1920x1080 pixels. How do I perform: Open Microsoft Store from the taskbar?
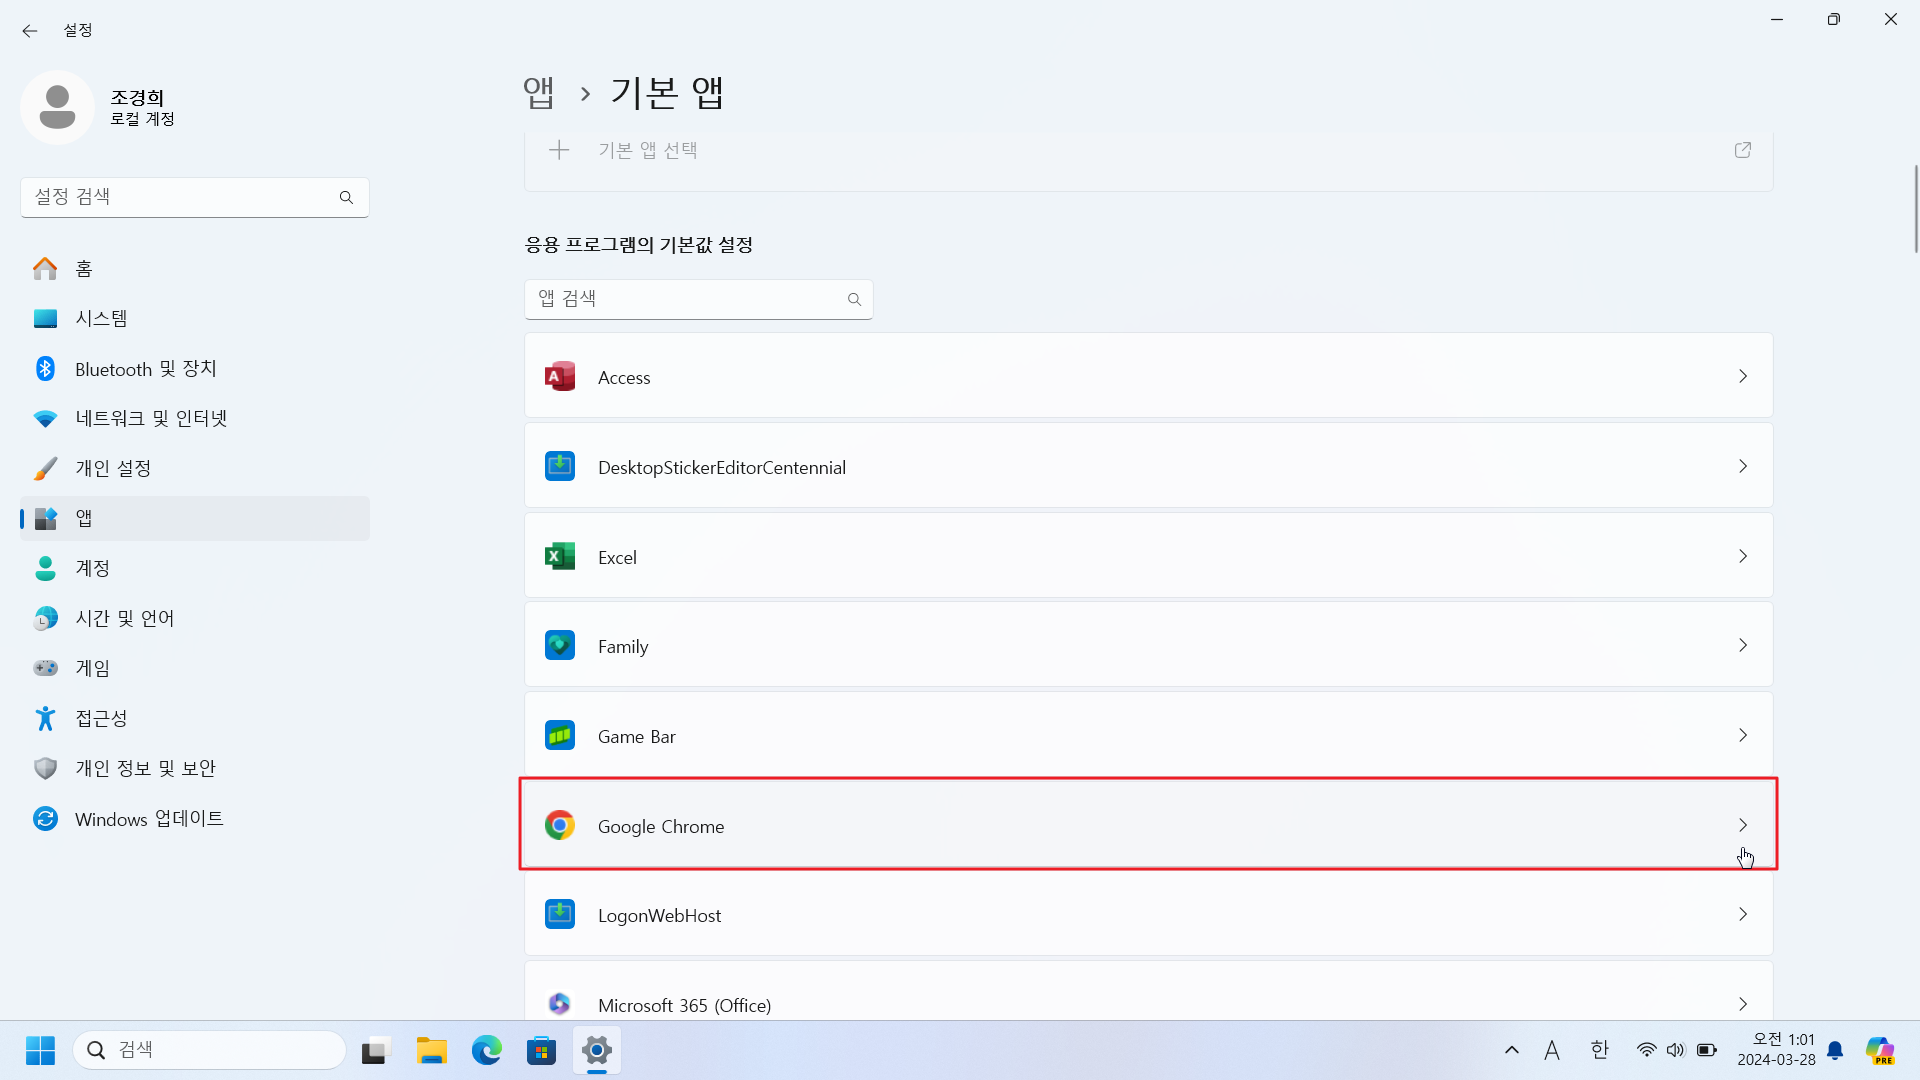click(x=542, y=1050)
